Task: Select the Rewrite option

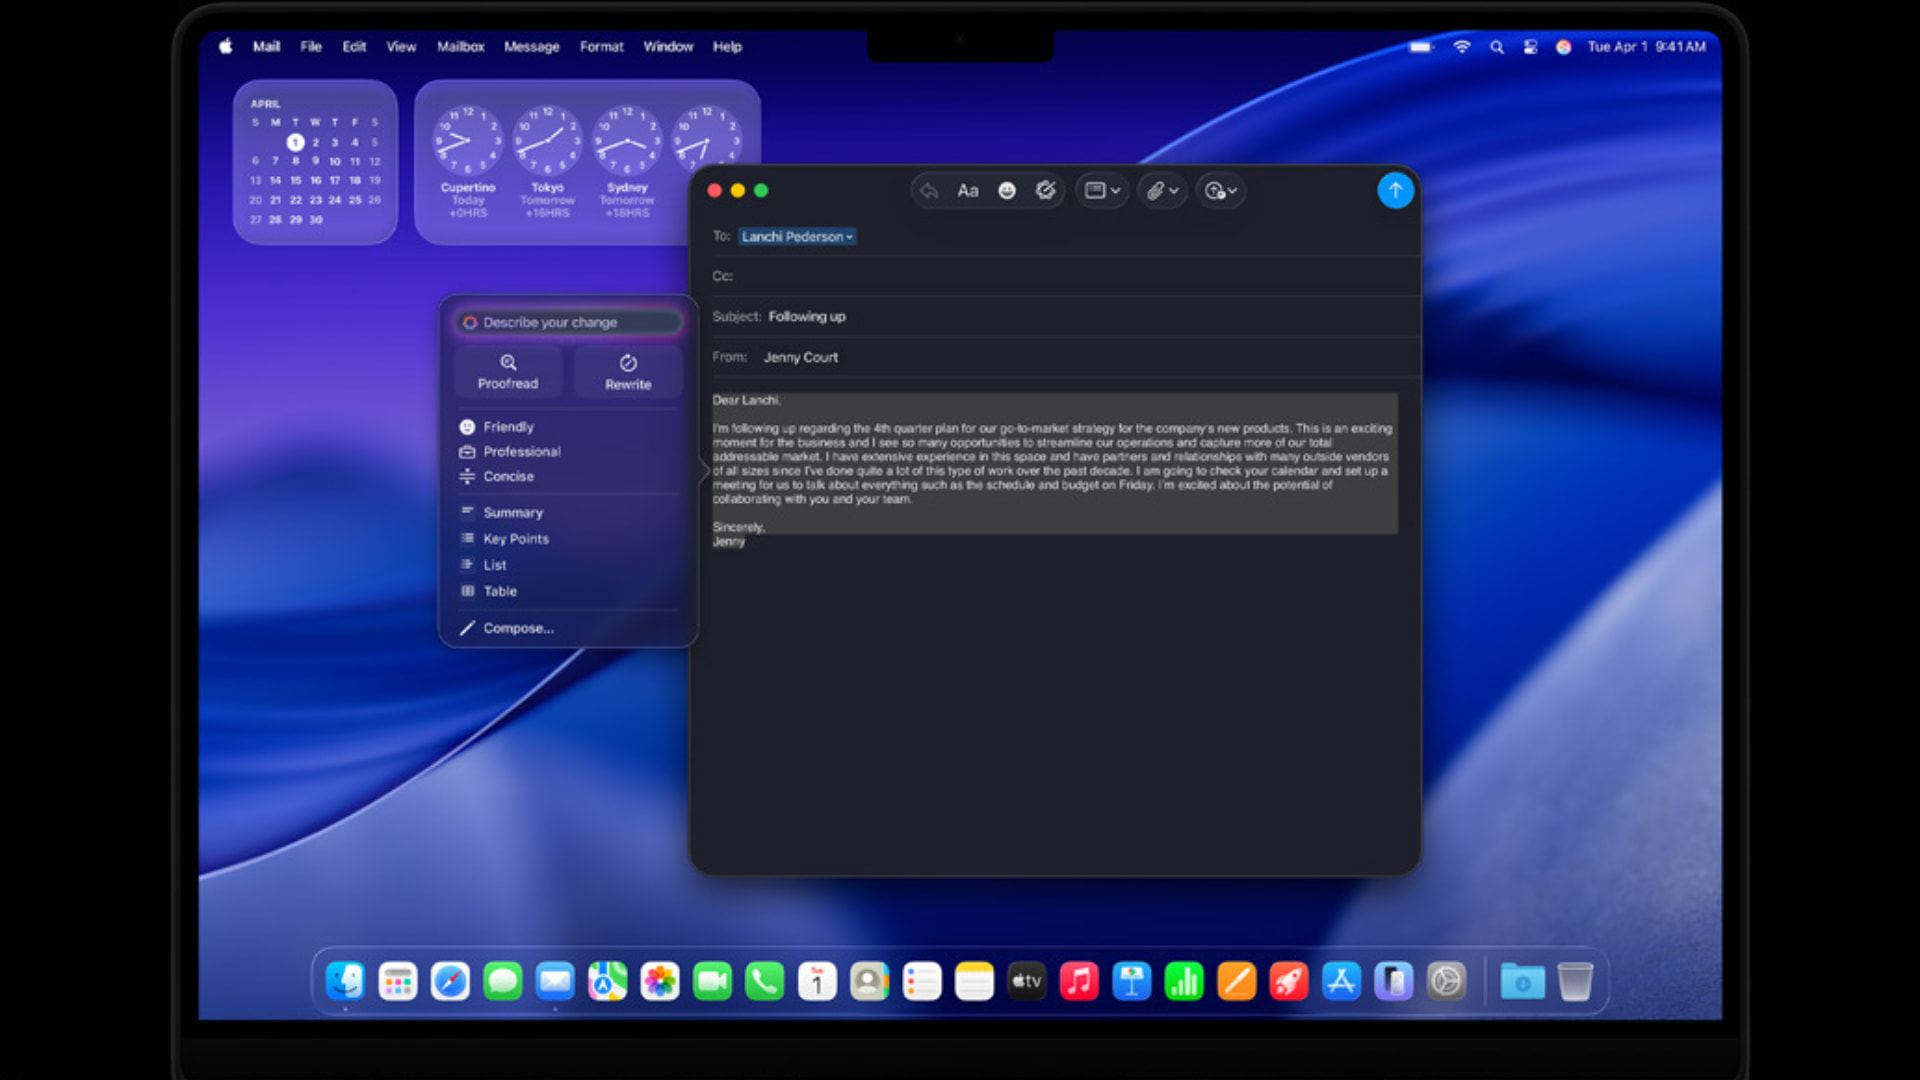Action: click(x=627, y=371)
